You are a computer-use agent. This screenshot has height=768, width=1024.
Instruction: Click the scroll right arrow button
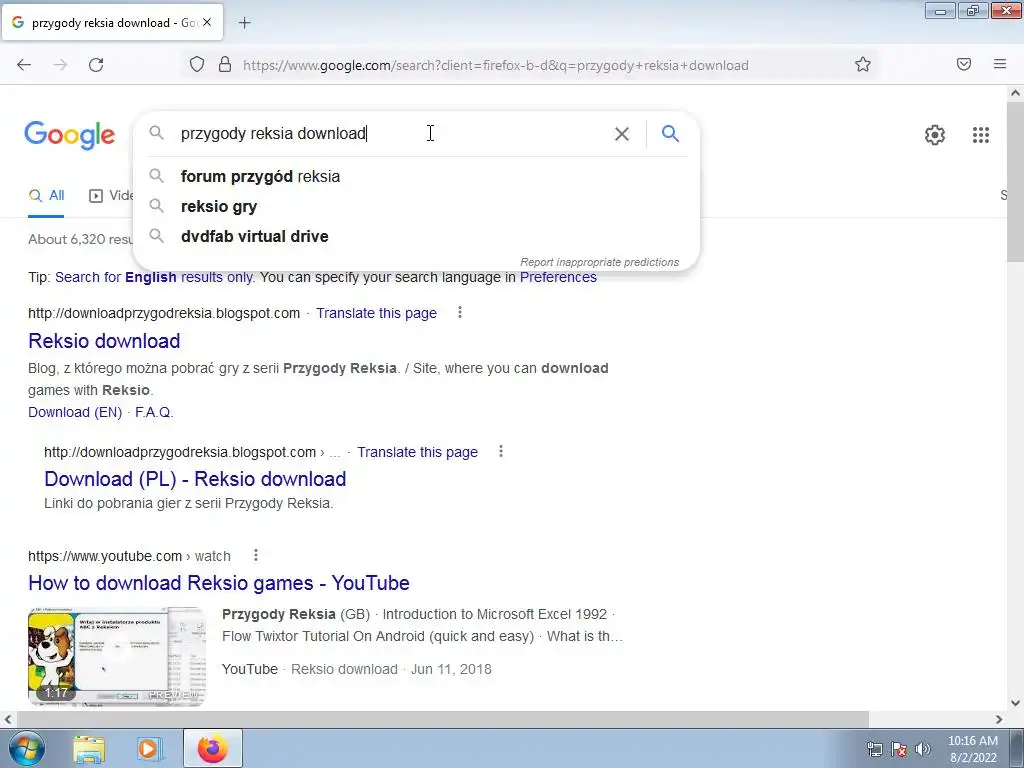point(999,719)
